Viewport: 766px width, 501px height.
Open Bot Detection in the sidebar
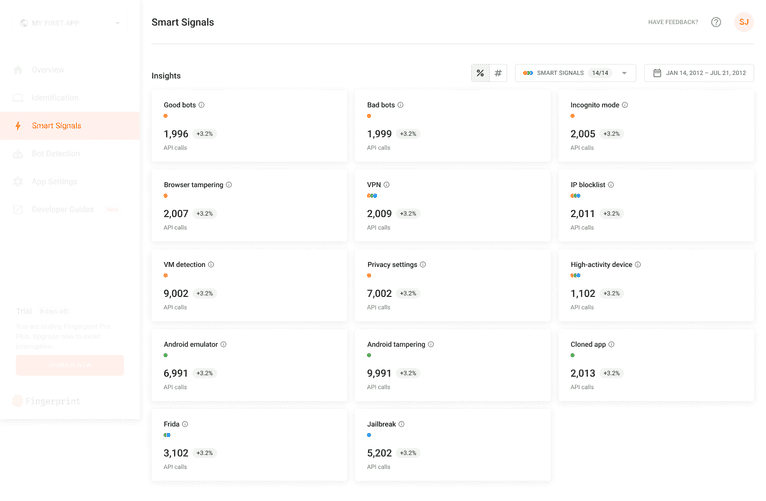coord(55,154)
